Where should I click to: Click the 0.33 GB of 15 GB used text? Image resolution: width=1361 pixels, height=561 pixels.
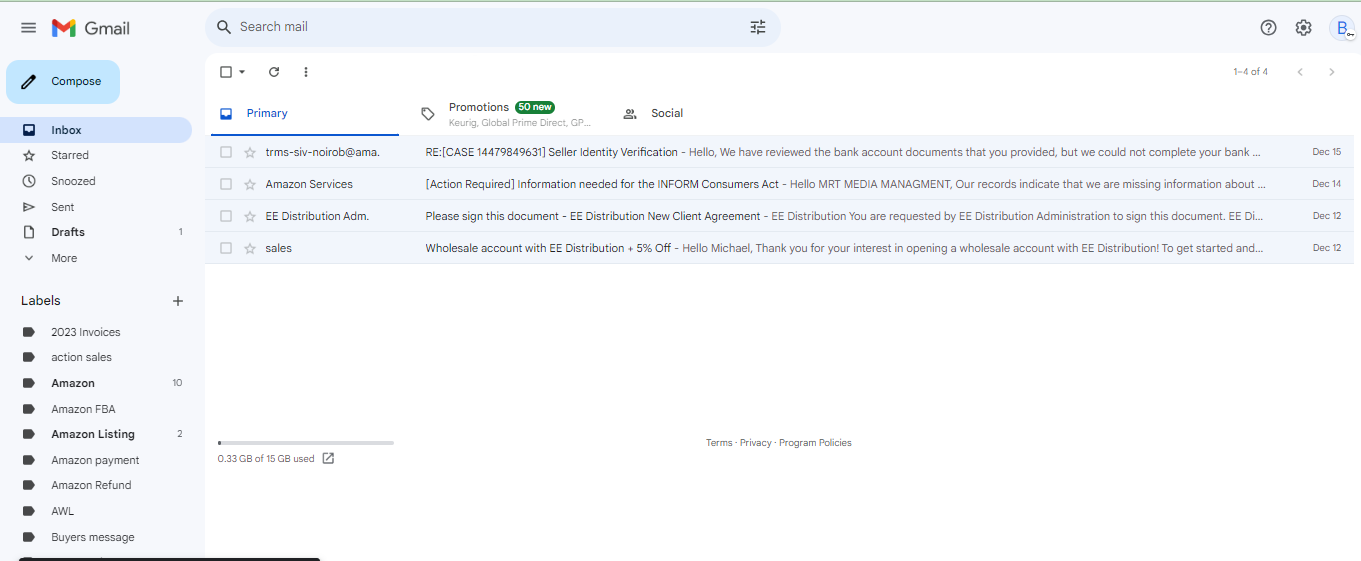[x=266, y=459]
